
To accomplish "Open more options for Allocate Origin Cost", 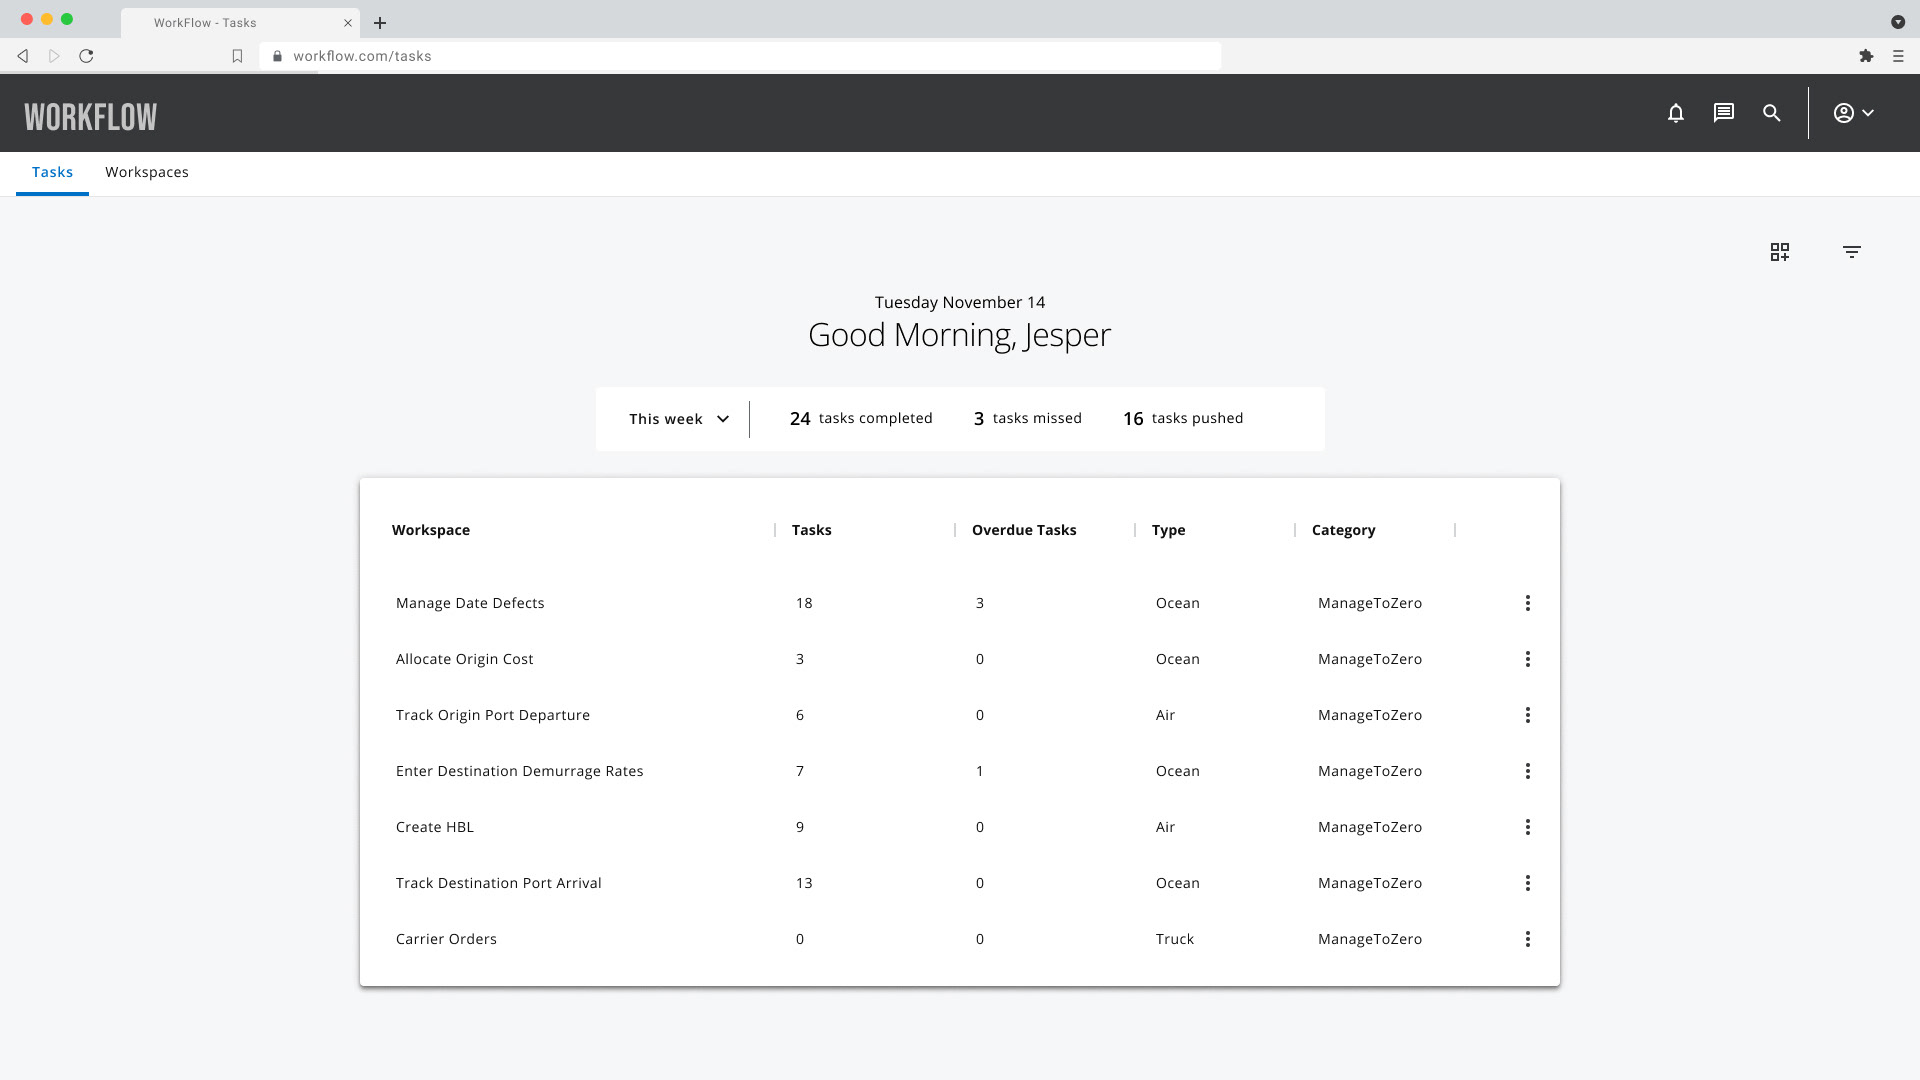I will point(1528,659).
